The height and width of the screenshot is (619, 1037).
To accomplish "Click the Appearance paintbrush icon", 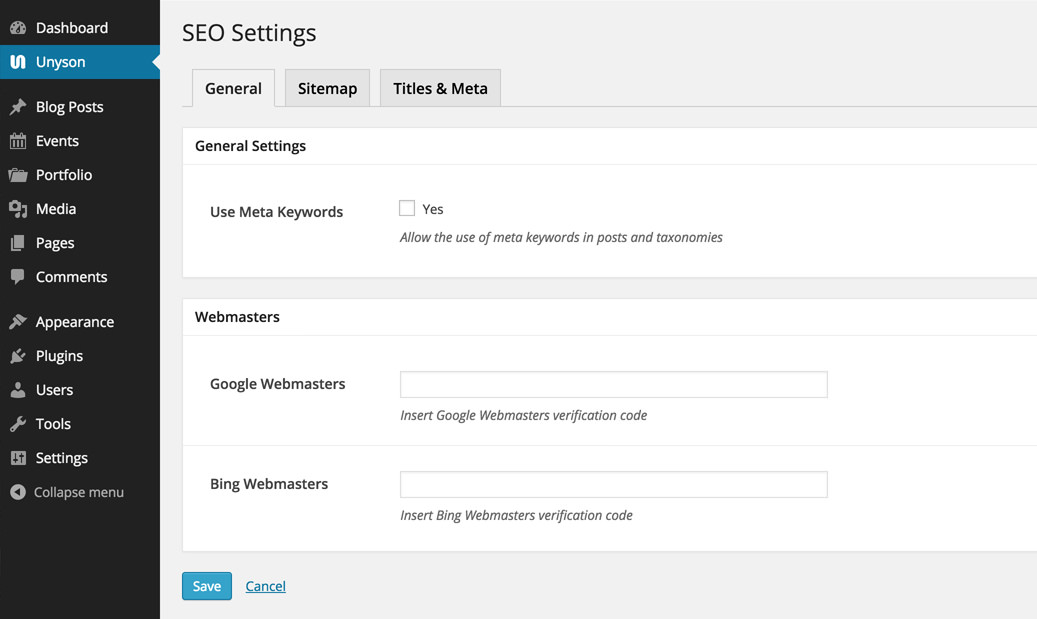I will 18,321.
